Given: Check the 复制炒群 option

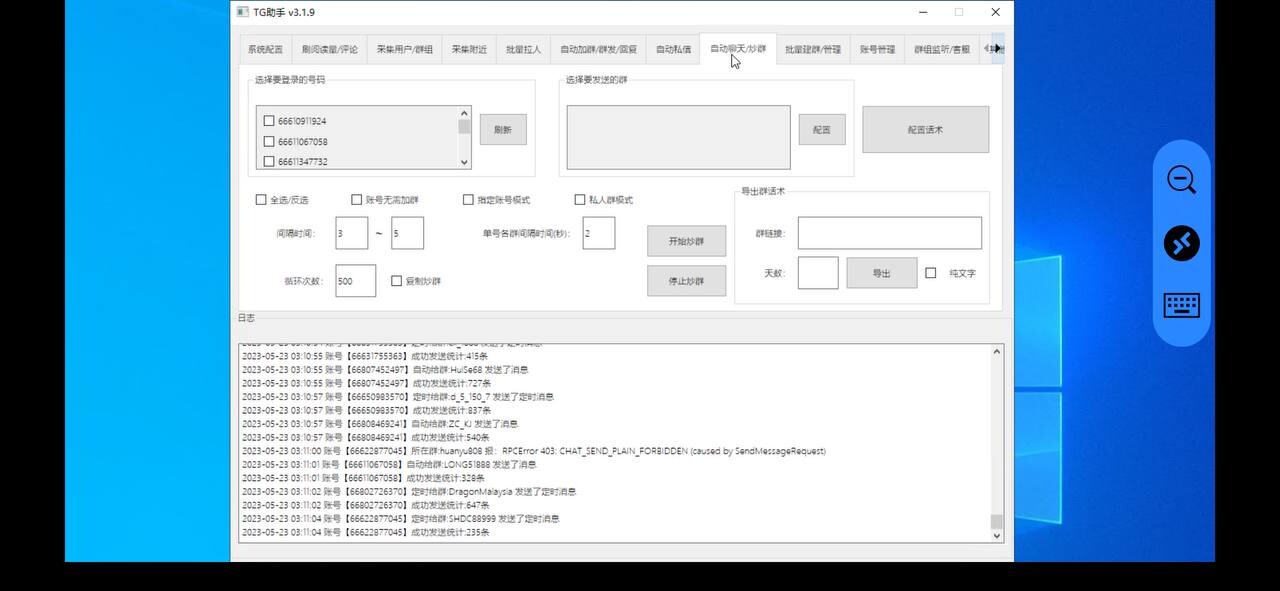Looking at the screenshot, I should coord(396,281).
